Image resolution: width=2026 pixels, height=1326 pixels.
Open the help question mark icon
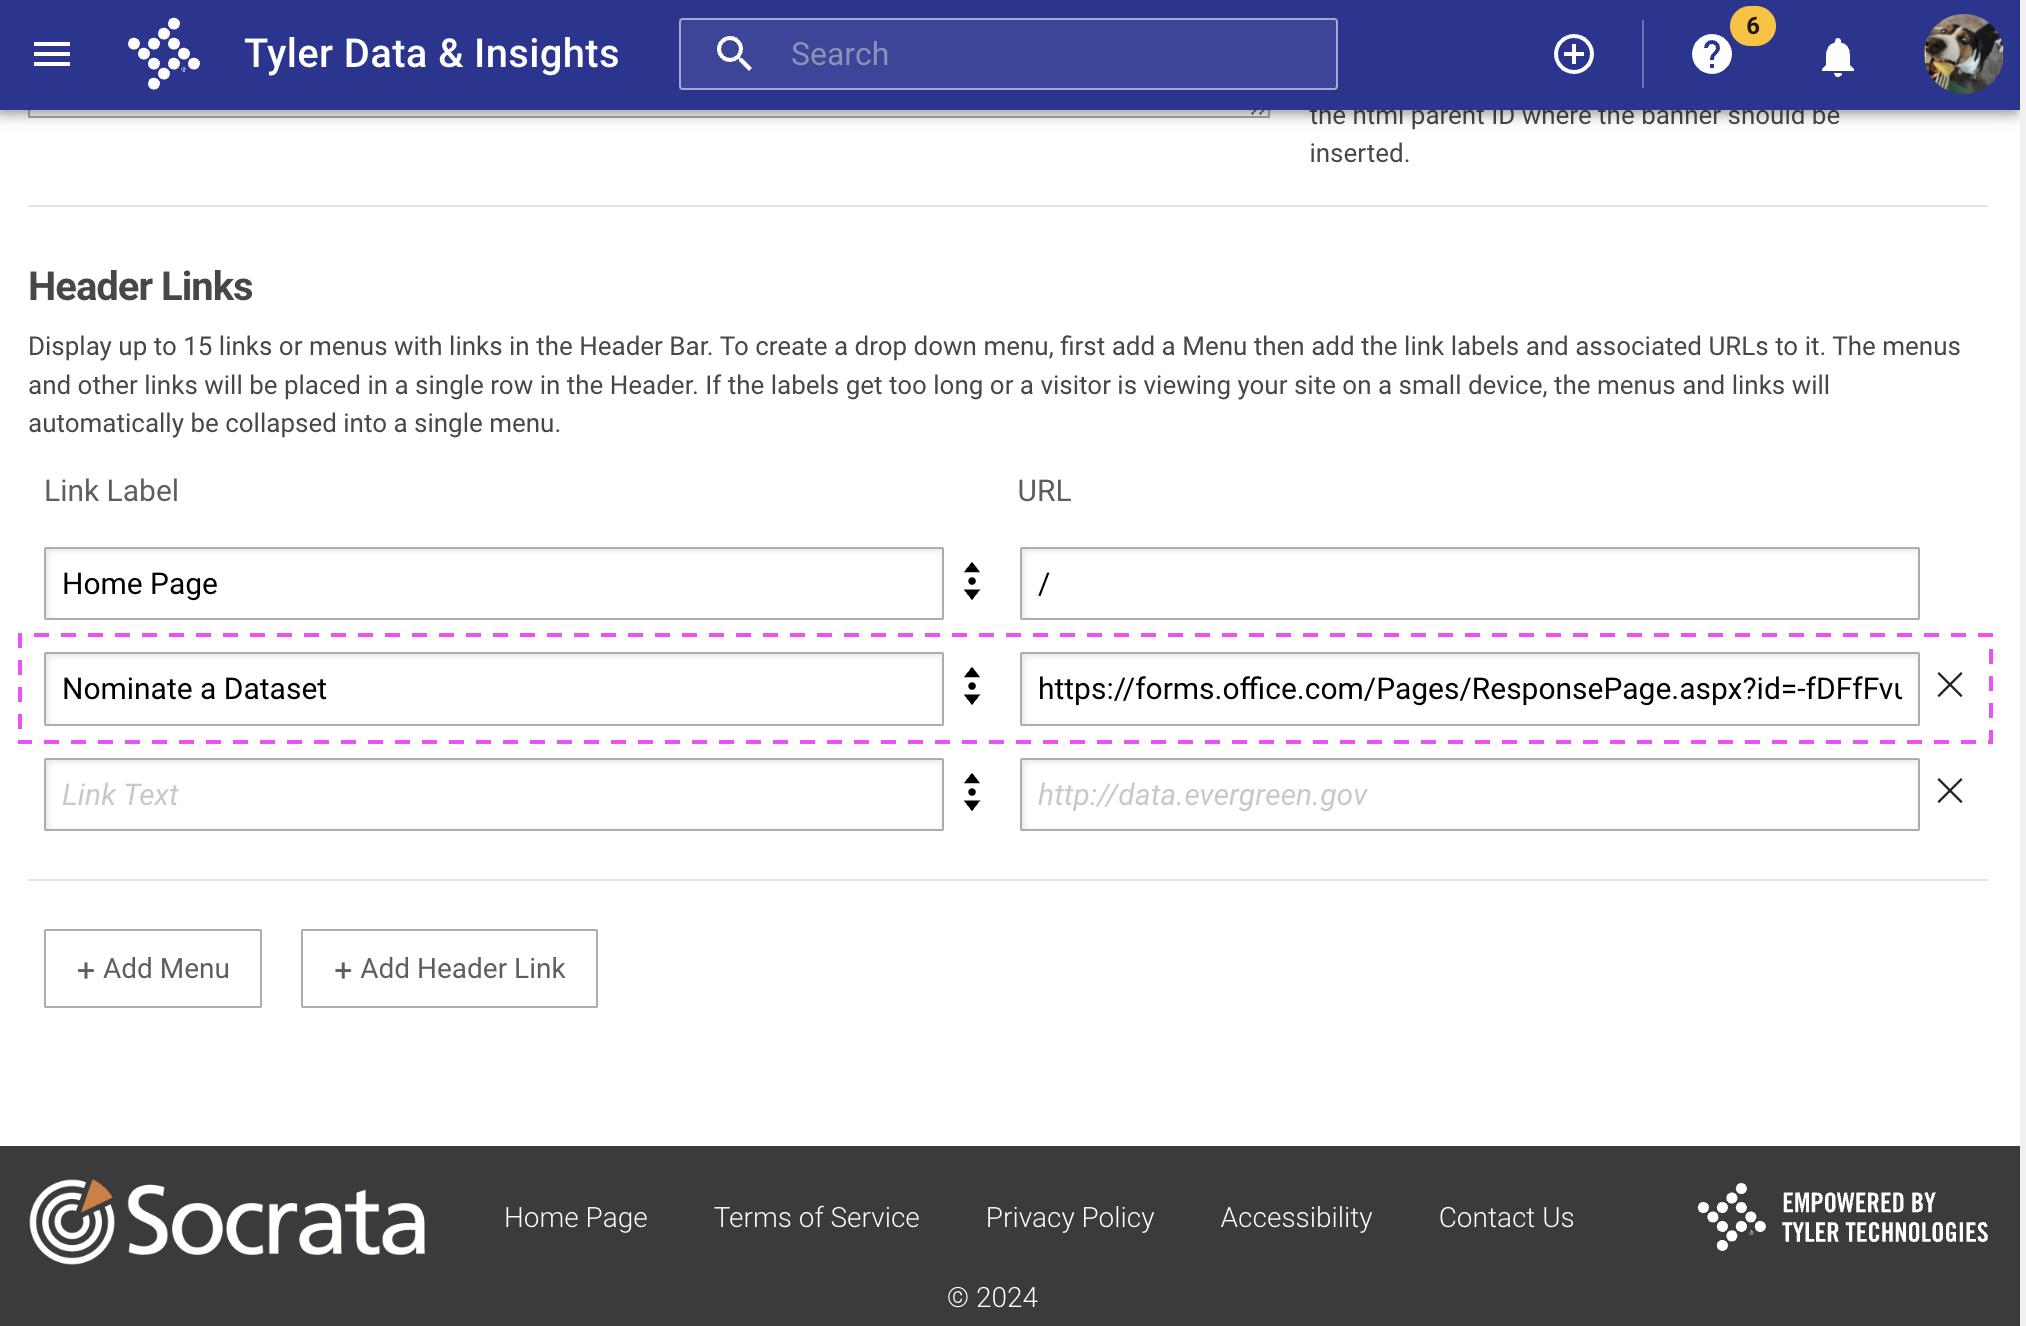1711,54
